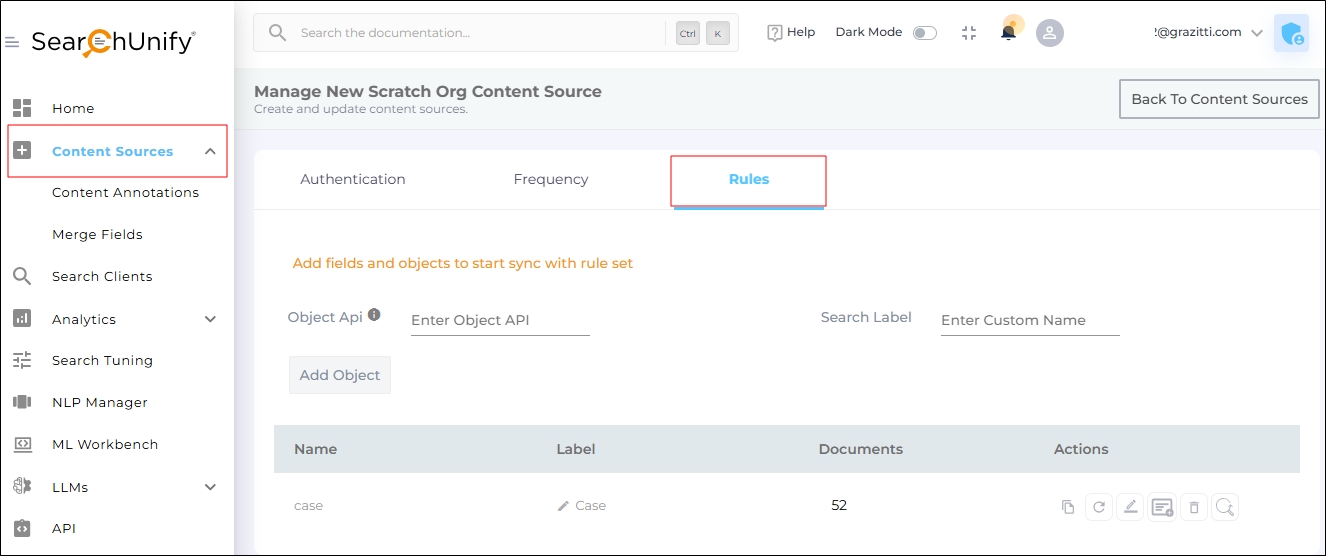The height and width of the screenshot is (556, 1326).
Task: Click the exit fullscreen icon
Action: point(968,33)
